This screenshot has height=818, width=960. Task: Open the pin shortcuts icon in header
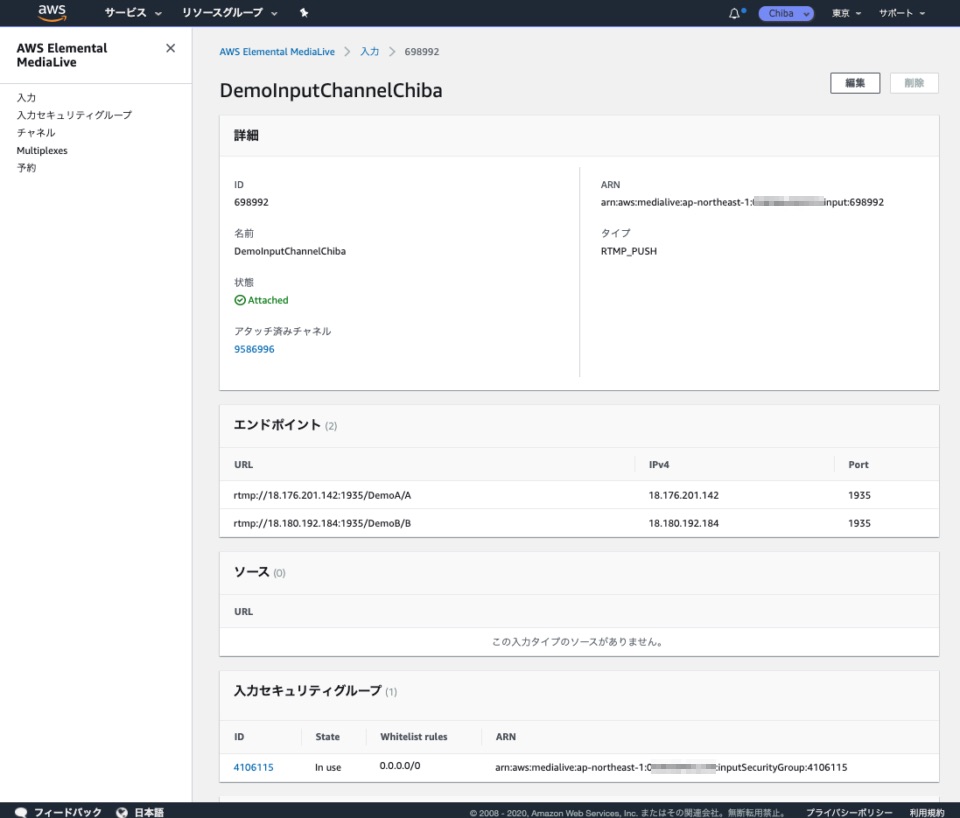click(304, 13)
